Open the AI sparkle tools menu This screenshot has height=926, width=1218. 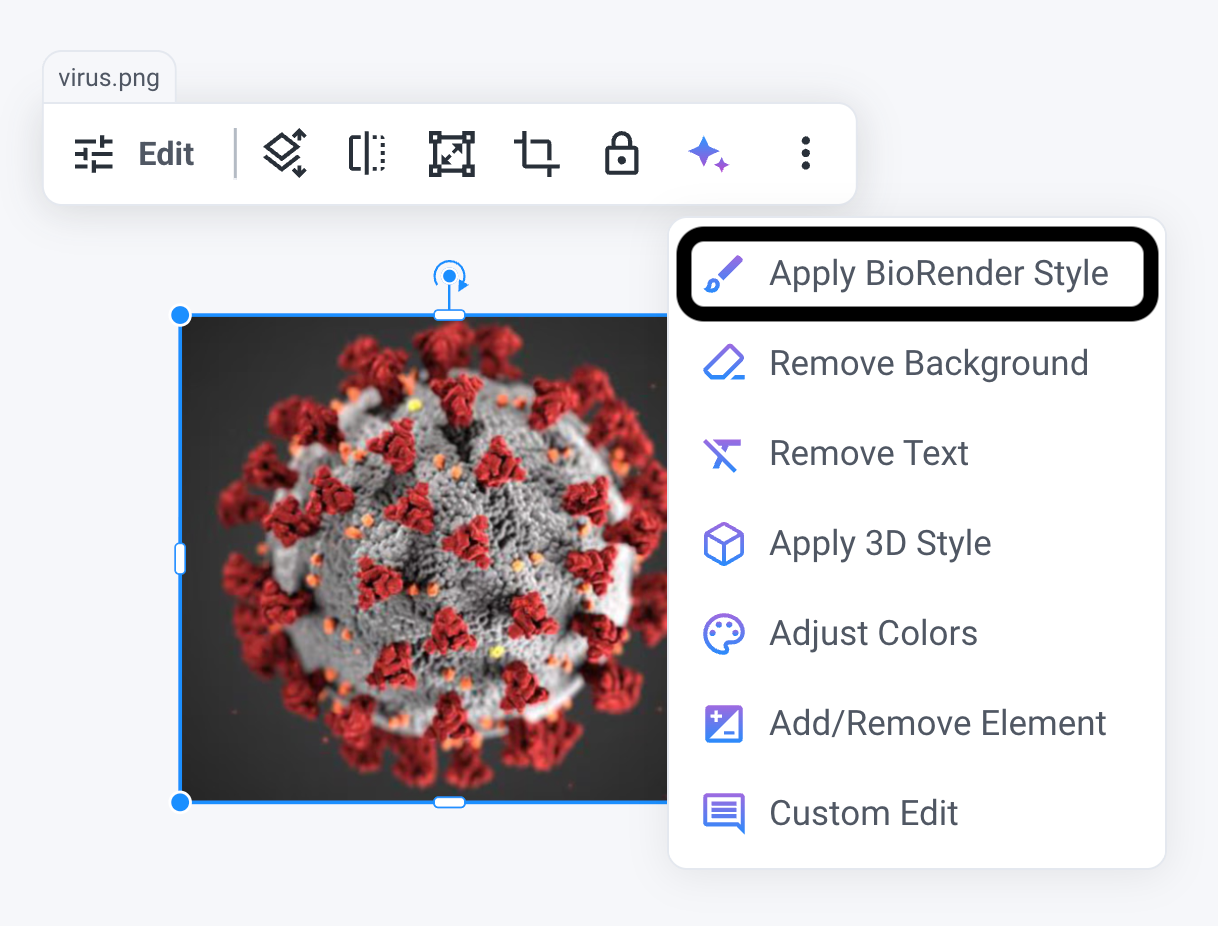708,154
